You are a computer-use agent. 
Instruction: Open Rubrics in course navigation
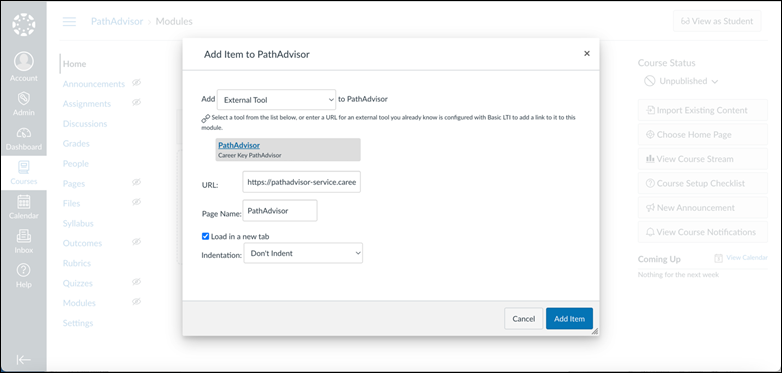77,263
